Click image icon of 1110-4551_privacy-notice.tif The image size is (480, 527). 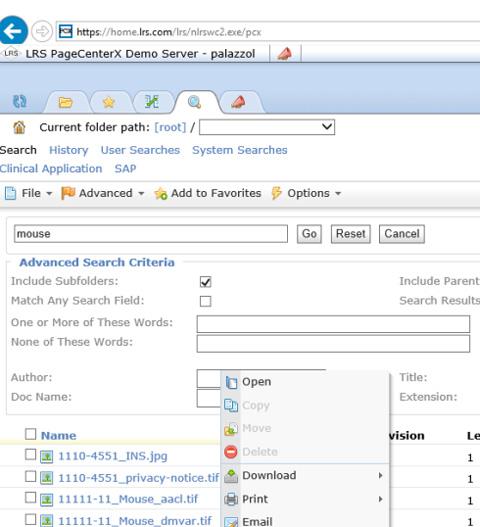[47, 478]
